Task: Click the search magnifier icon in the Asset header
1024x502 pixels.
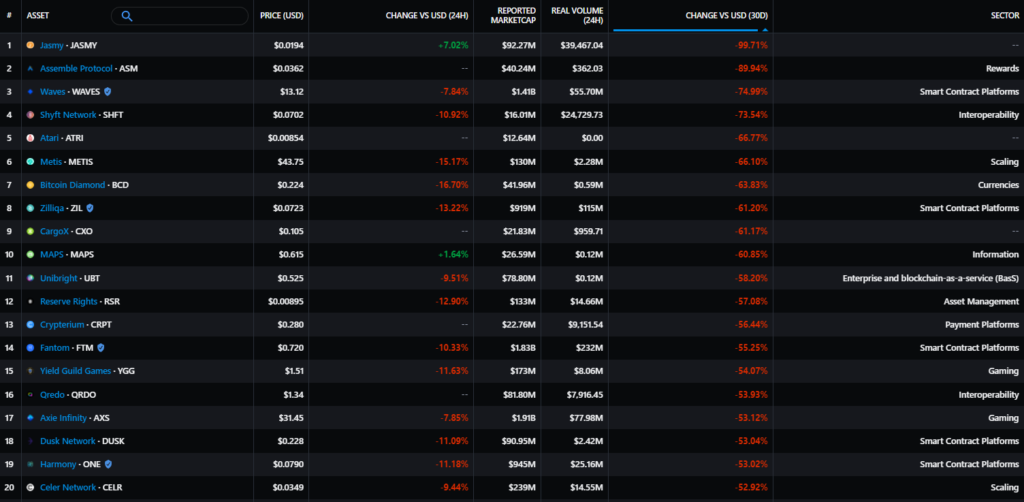Action: point(127,16)
